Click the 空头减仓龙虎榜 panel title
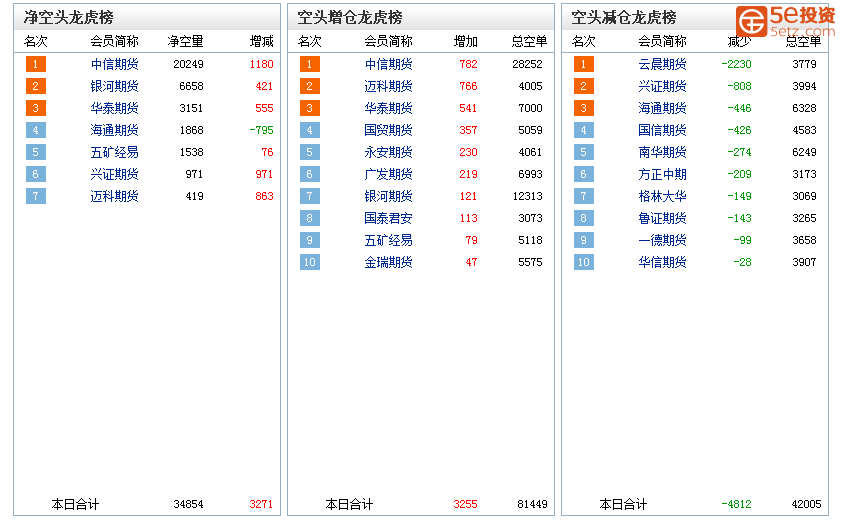843x521 pixels. [x=624, y=18]
